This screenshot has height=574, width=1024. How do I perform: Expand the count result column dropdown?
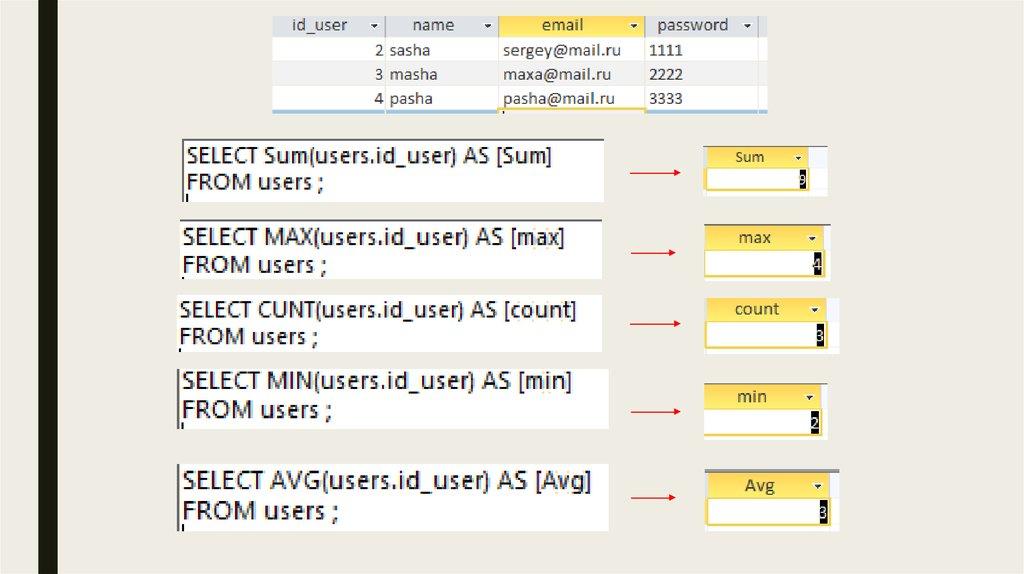coord(816,310)
